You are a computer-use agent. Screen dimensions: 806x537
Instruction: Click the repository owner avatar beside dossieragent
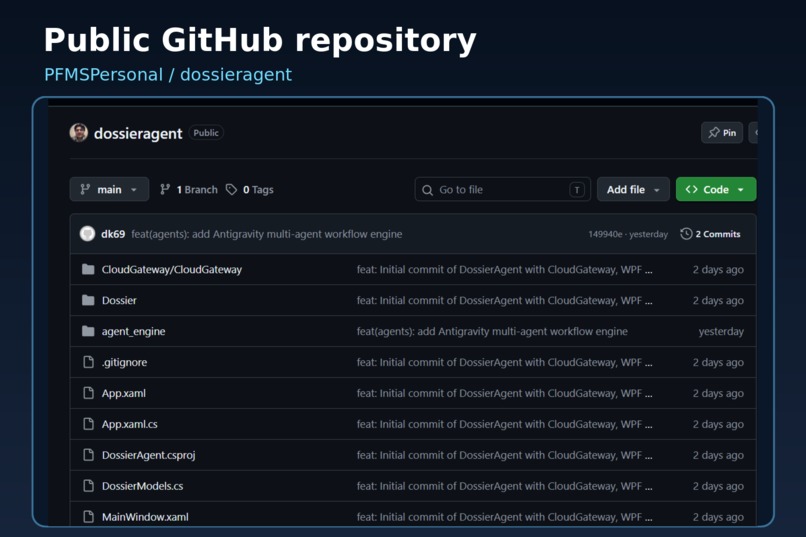[79, 133]
